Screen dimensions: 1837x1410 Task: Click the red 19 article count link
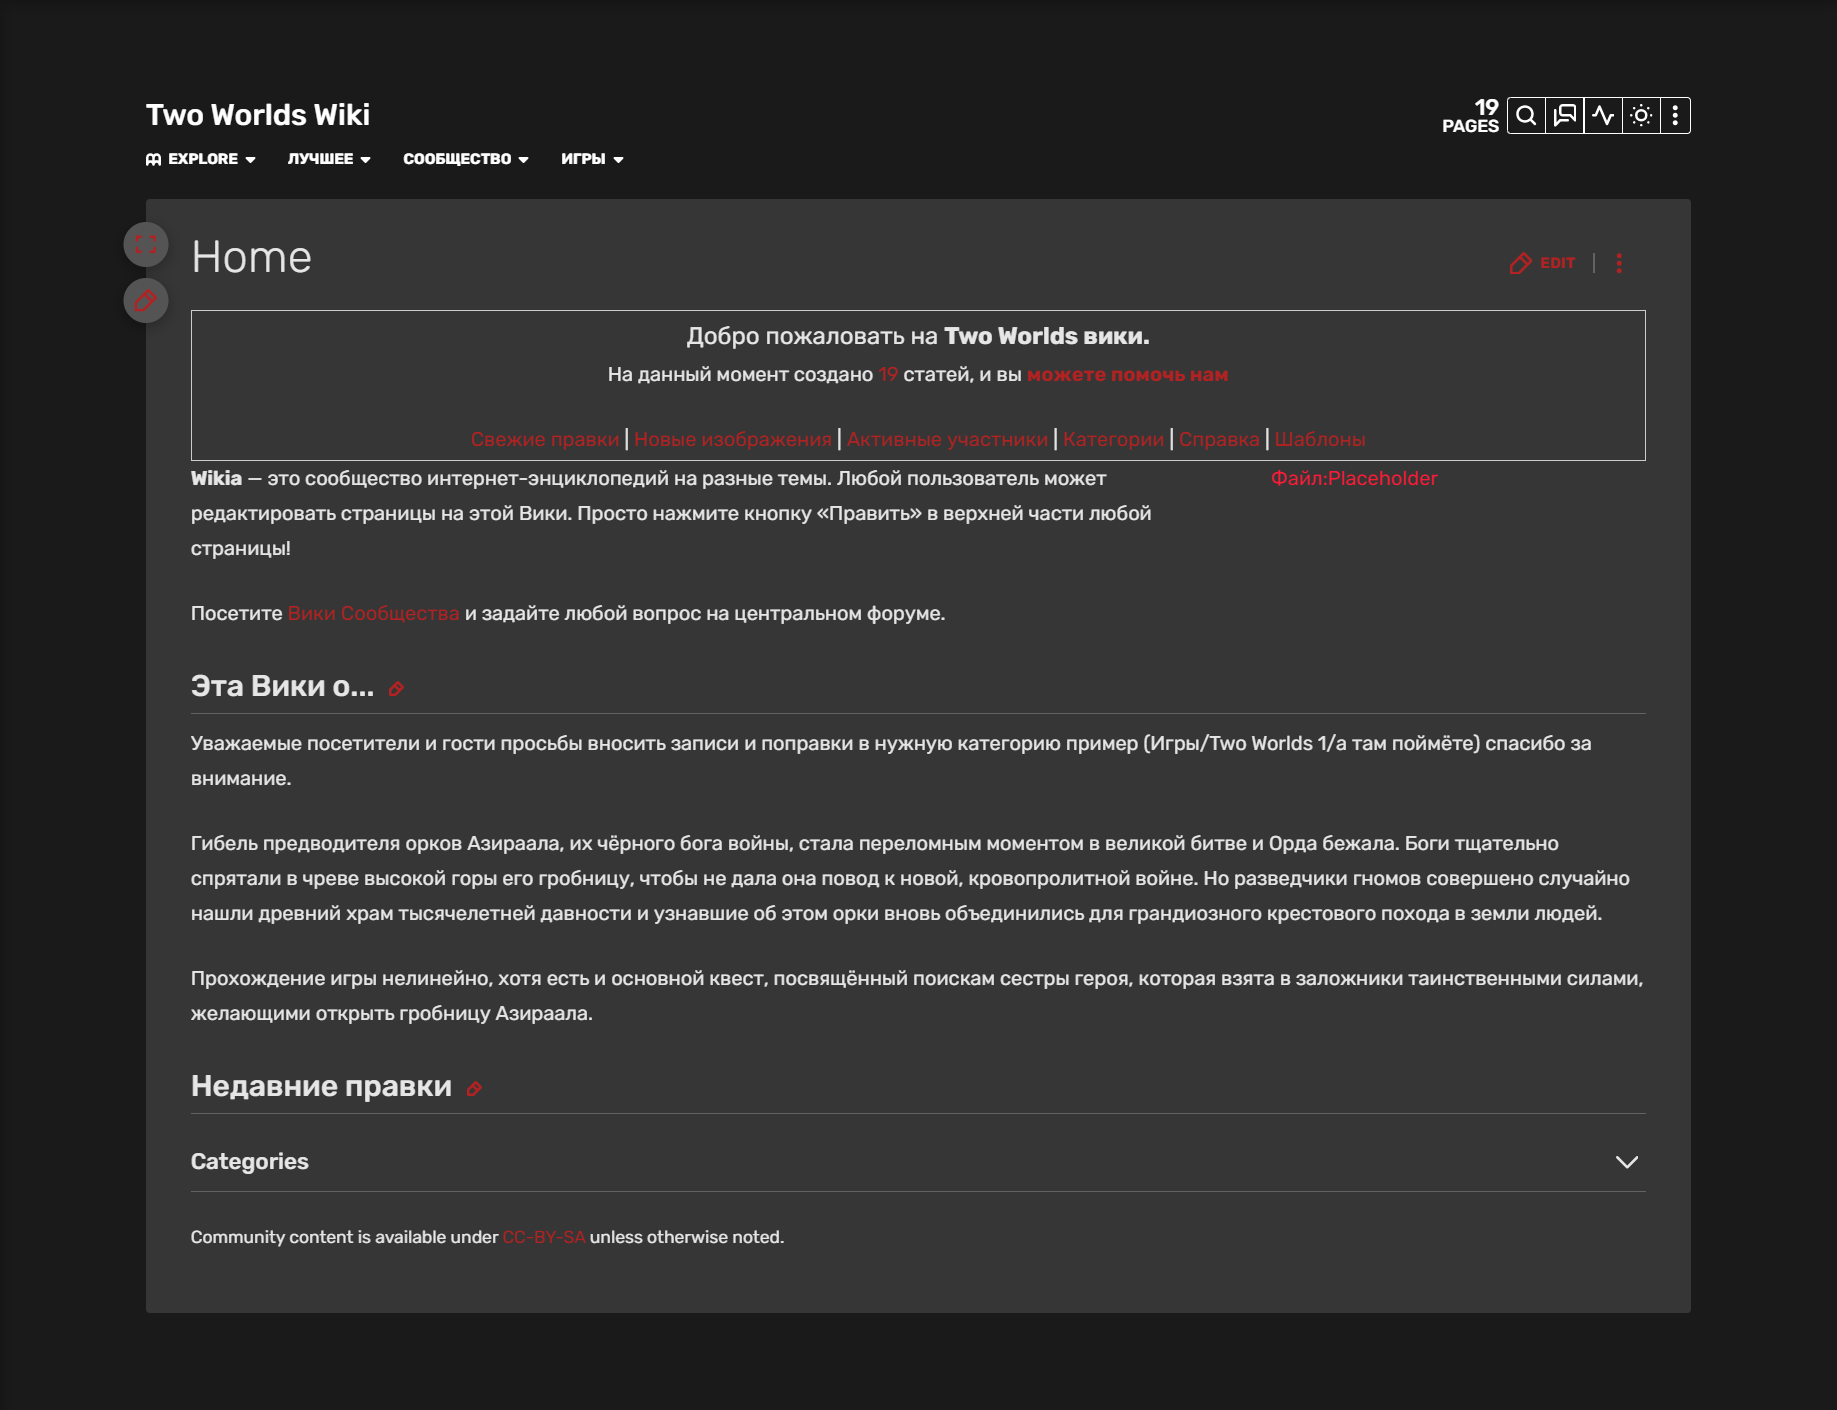(x=888, y=375)
